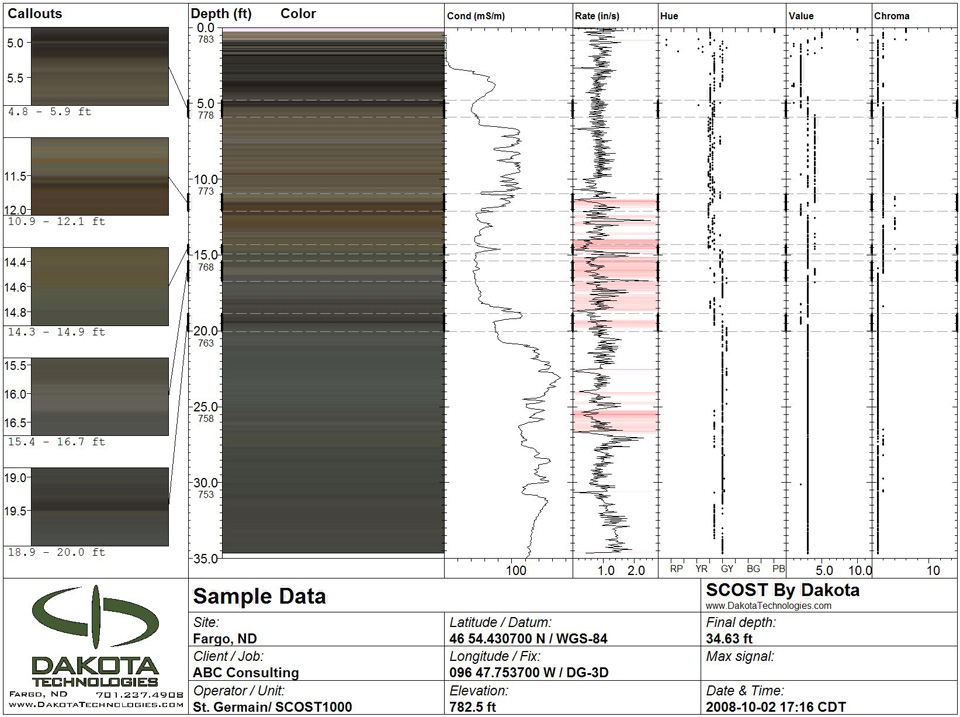
Task: Click the Hue column header
Action: pyautogui.click(x=671, y=17)
